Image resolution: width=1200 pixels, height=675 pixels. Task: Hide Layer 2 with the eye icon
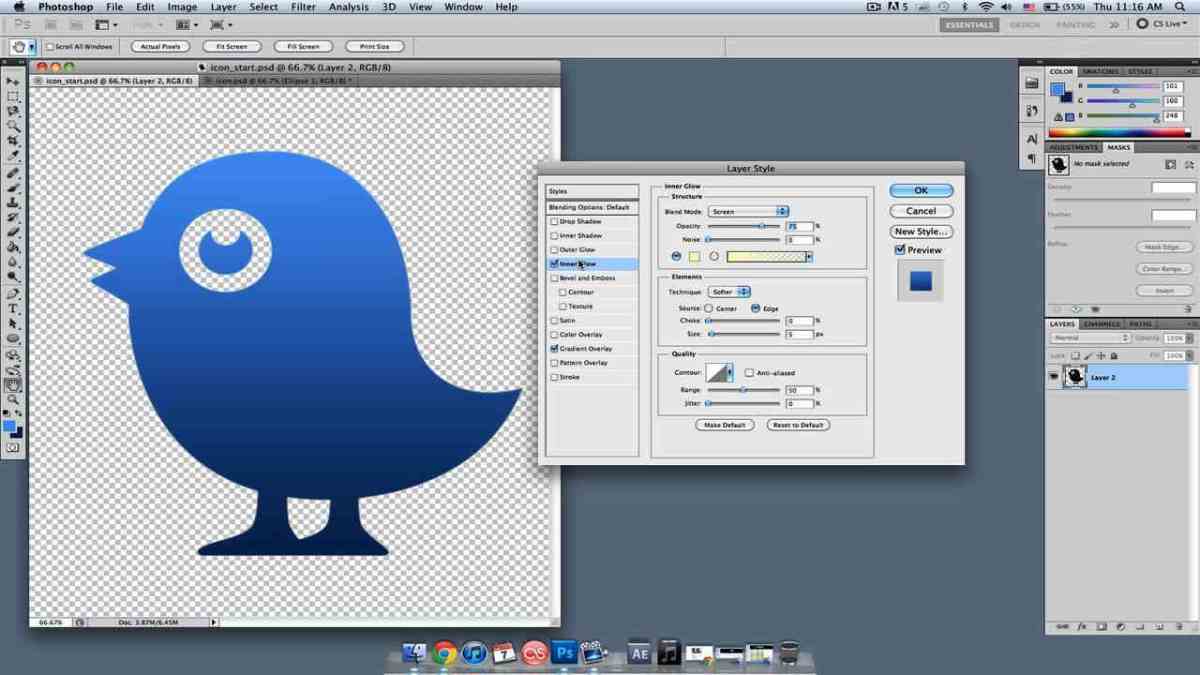click(1053, 376)
